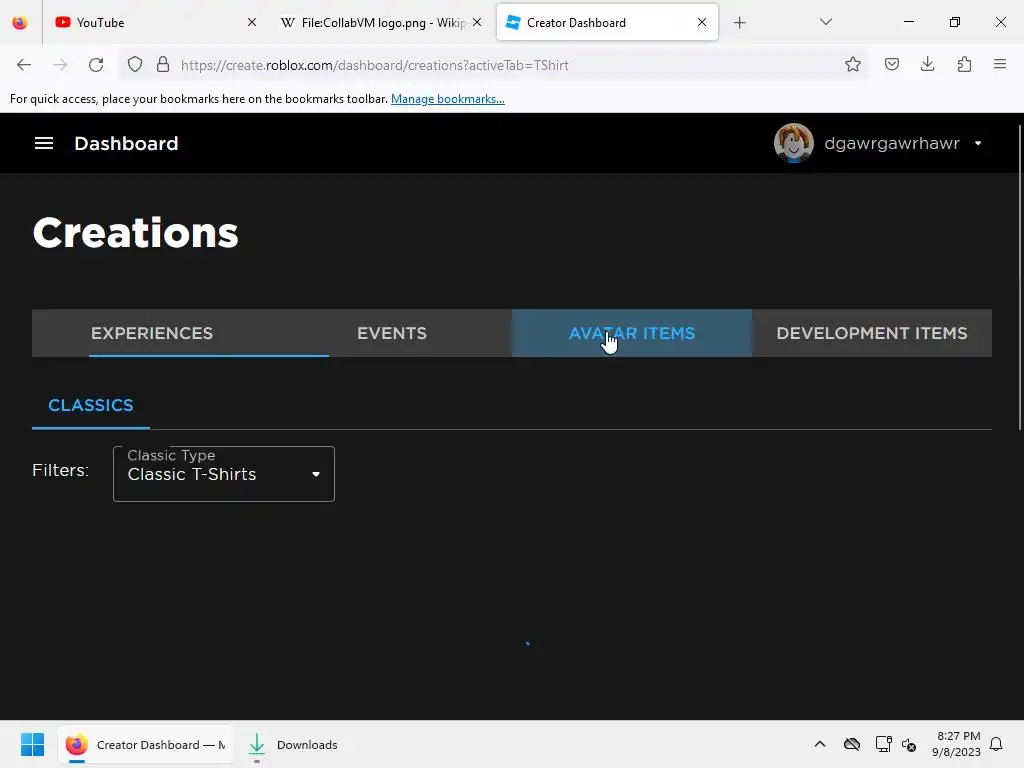Click the OneDrive cloud tray icon

click(852, 744)
